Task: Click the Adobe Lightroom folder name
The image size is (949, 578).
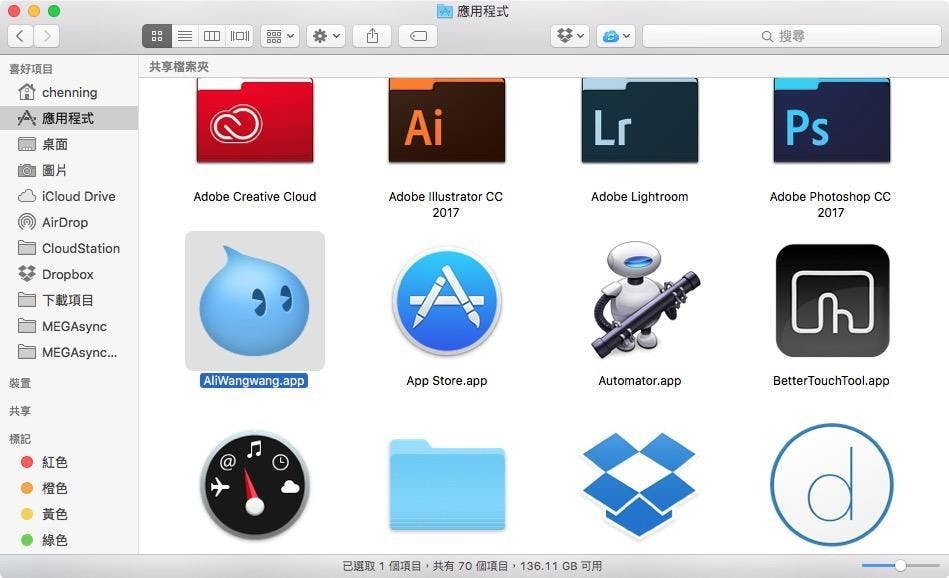Action: click(x=640, y=197)
